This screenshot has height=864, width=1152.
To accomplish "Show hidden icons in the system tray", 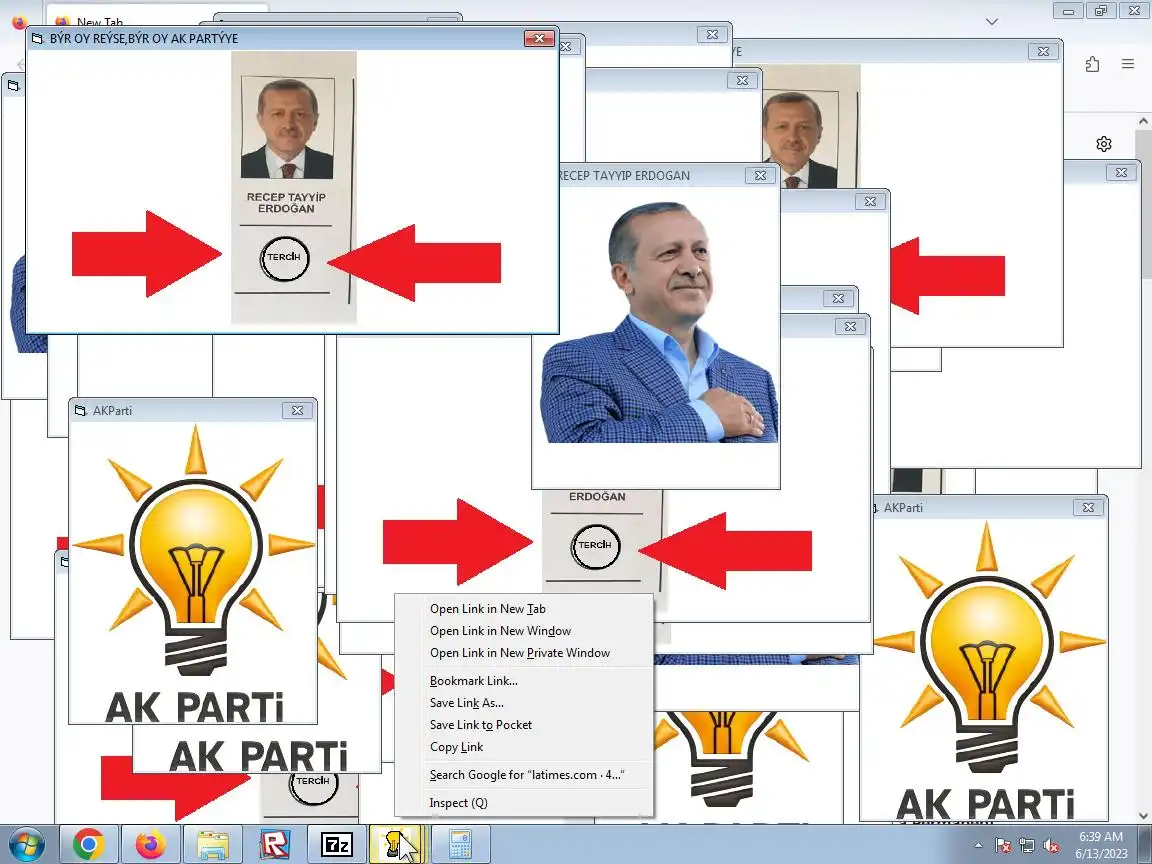I will click(978, 846).
